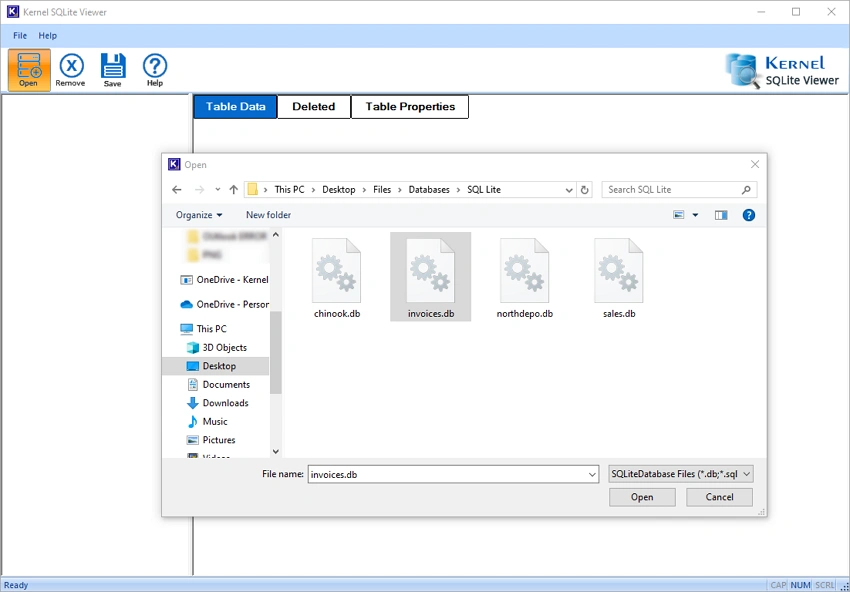Go back in the Open dialog
850x592 pixels.
177,190
